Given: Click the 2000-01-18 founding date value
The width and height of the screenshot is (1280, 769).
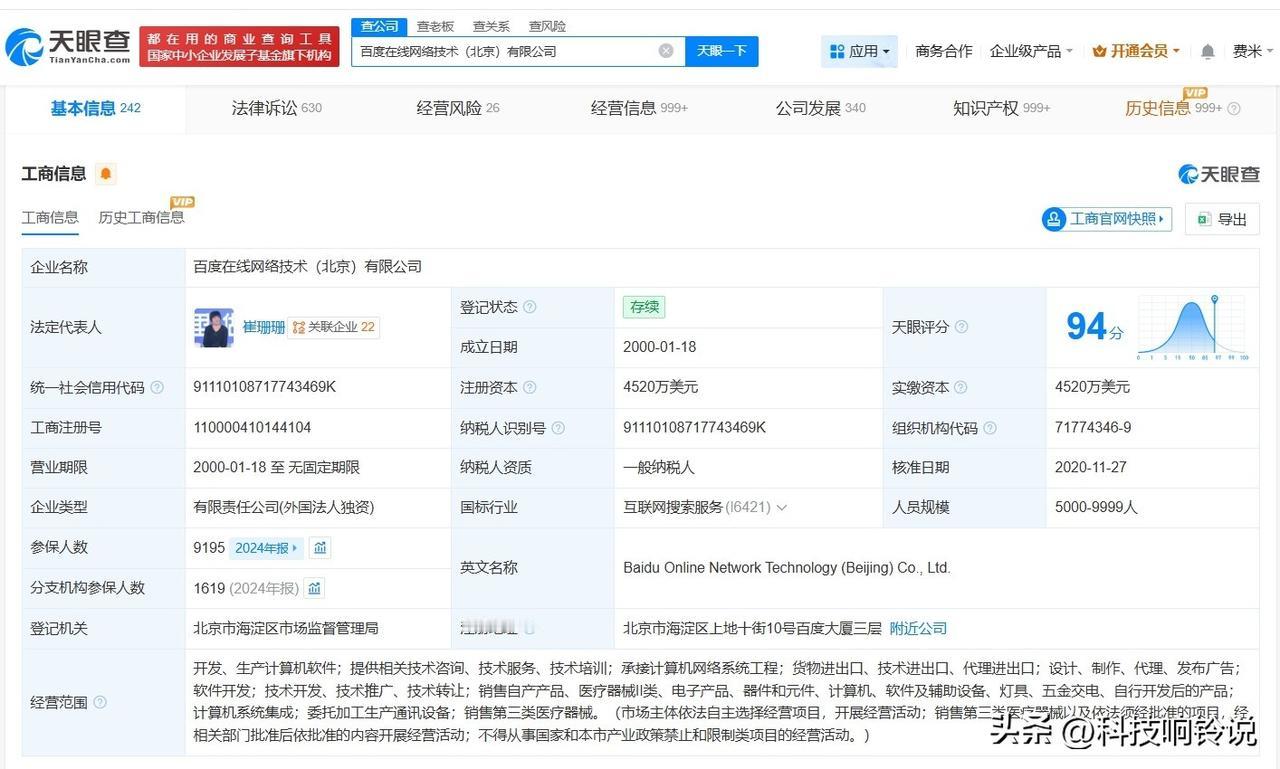Looking at the screenshot, I should 660,347.
